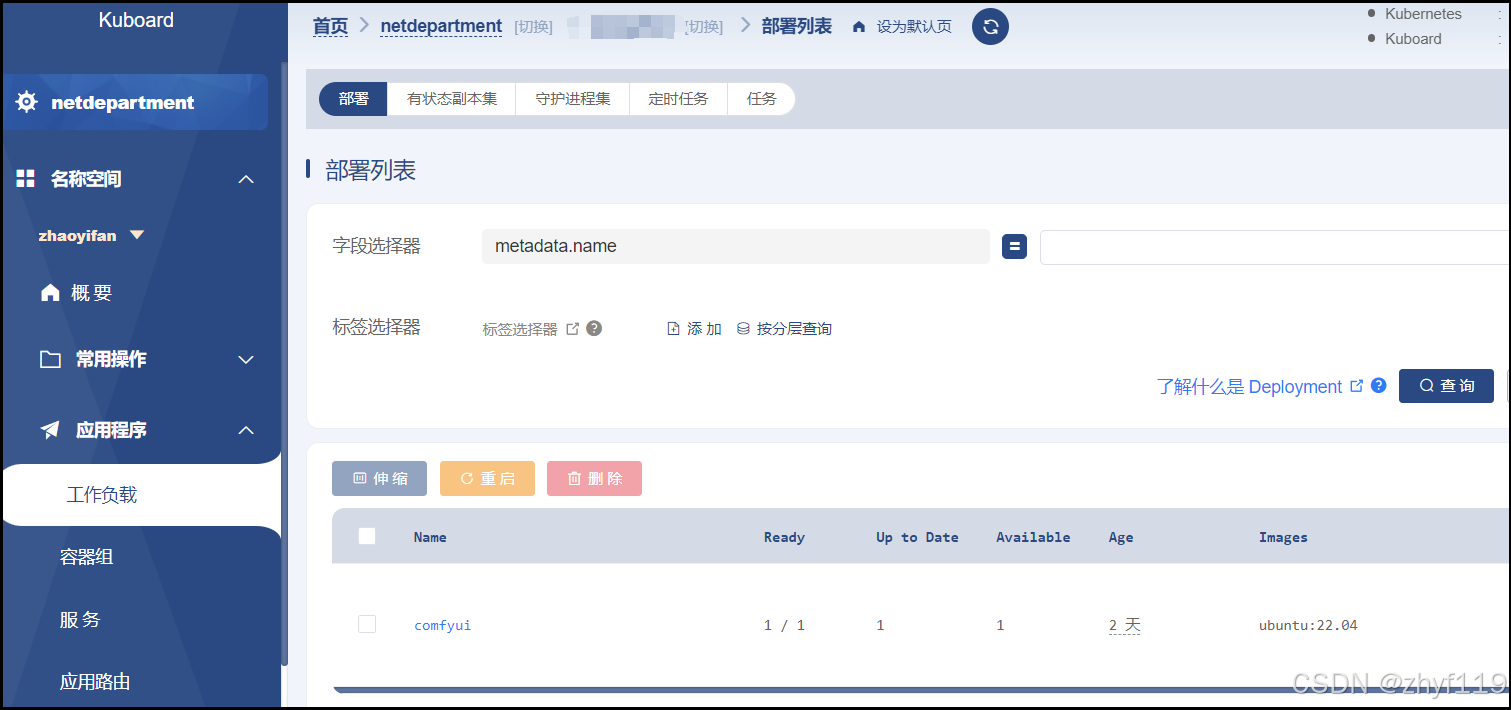Click the Up to Date column header
1511x710 pixels.
[917, 537]
